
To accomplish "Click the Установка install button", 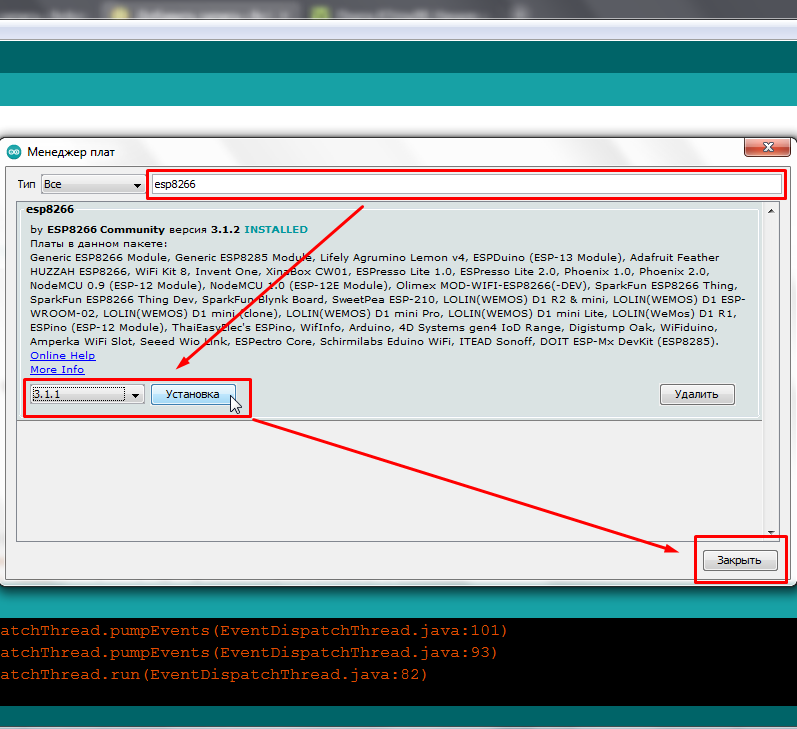I will tap(193, 394).
